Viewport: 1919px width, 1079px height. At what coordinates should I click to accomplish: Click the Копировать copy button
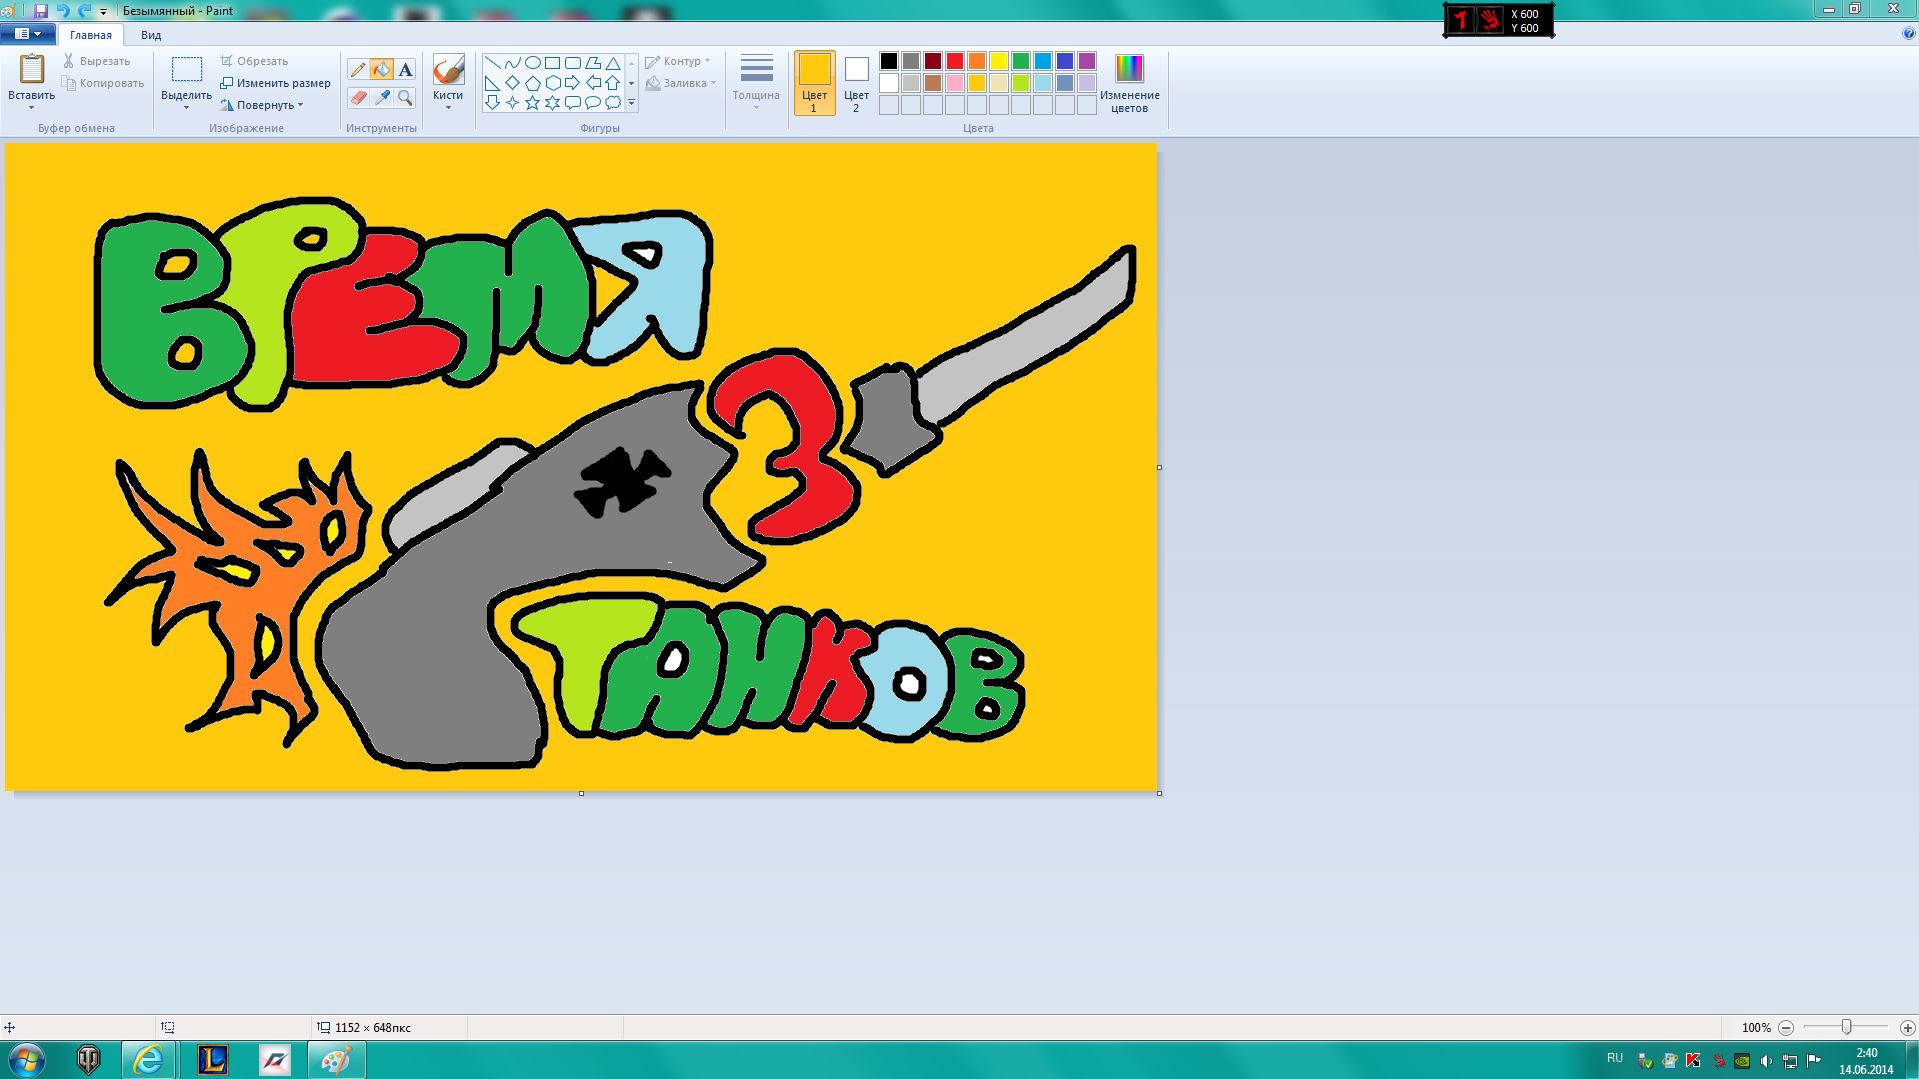pos(103,83)
